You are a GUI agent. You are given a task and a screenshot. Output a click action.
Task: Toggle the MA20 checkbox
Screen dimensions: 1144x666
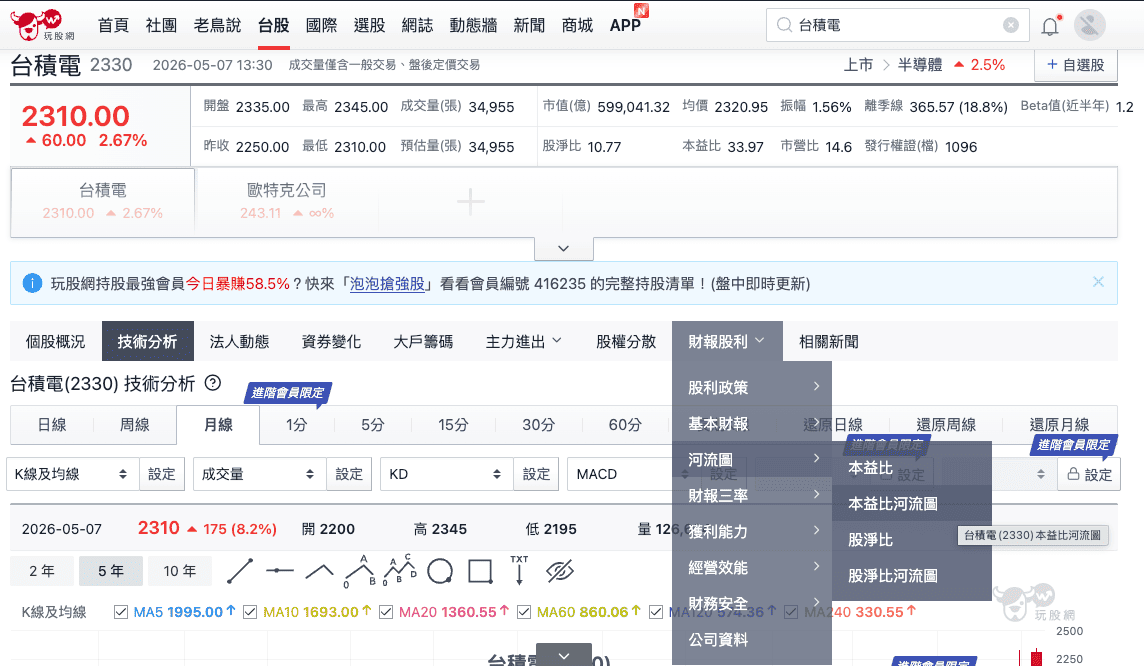pos(386,612)
